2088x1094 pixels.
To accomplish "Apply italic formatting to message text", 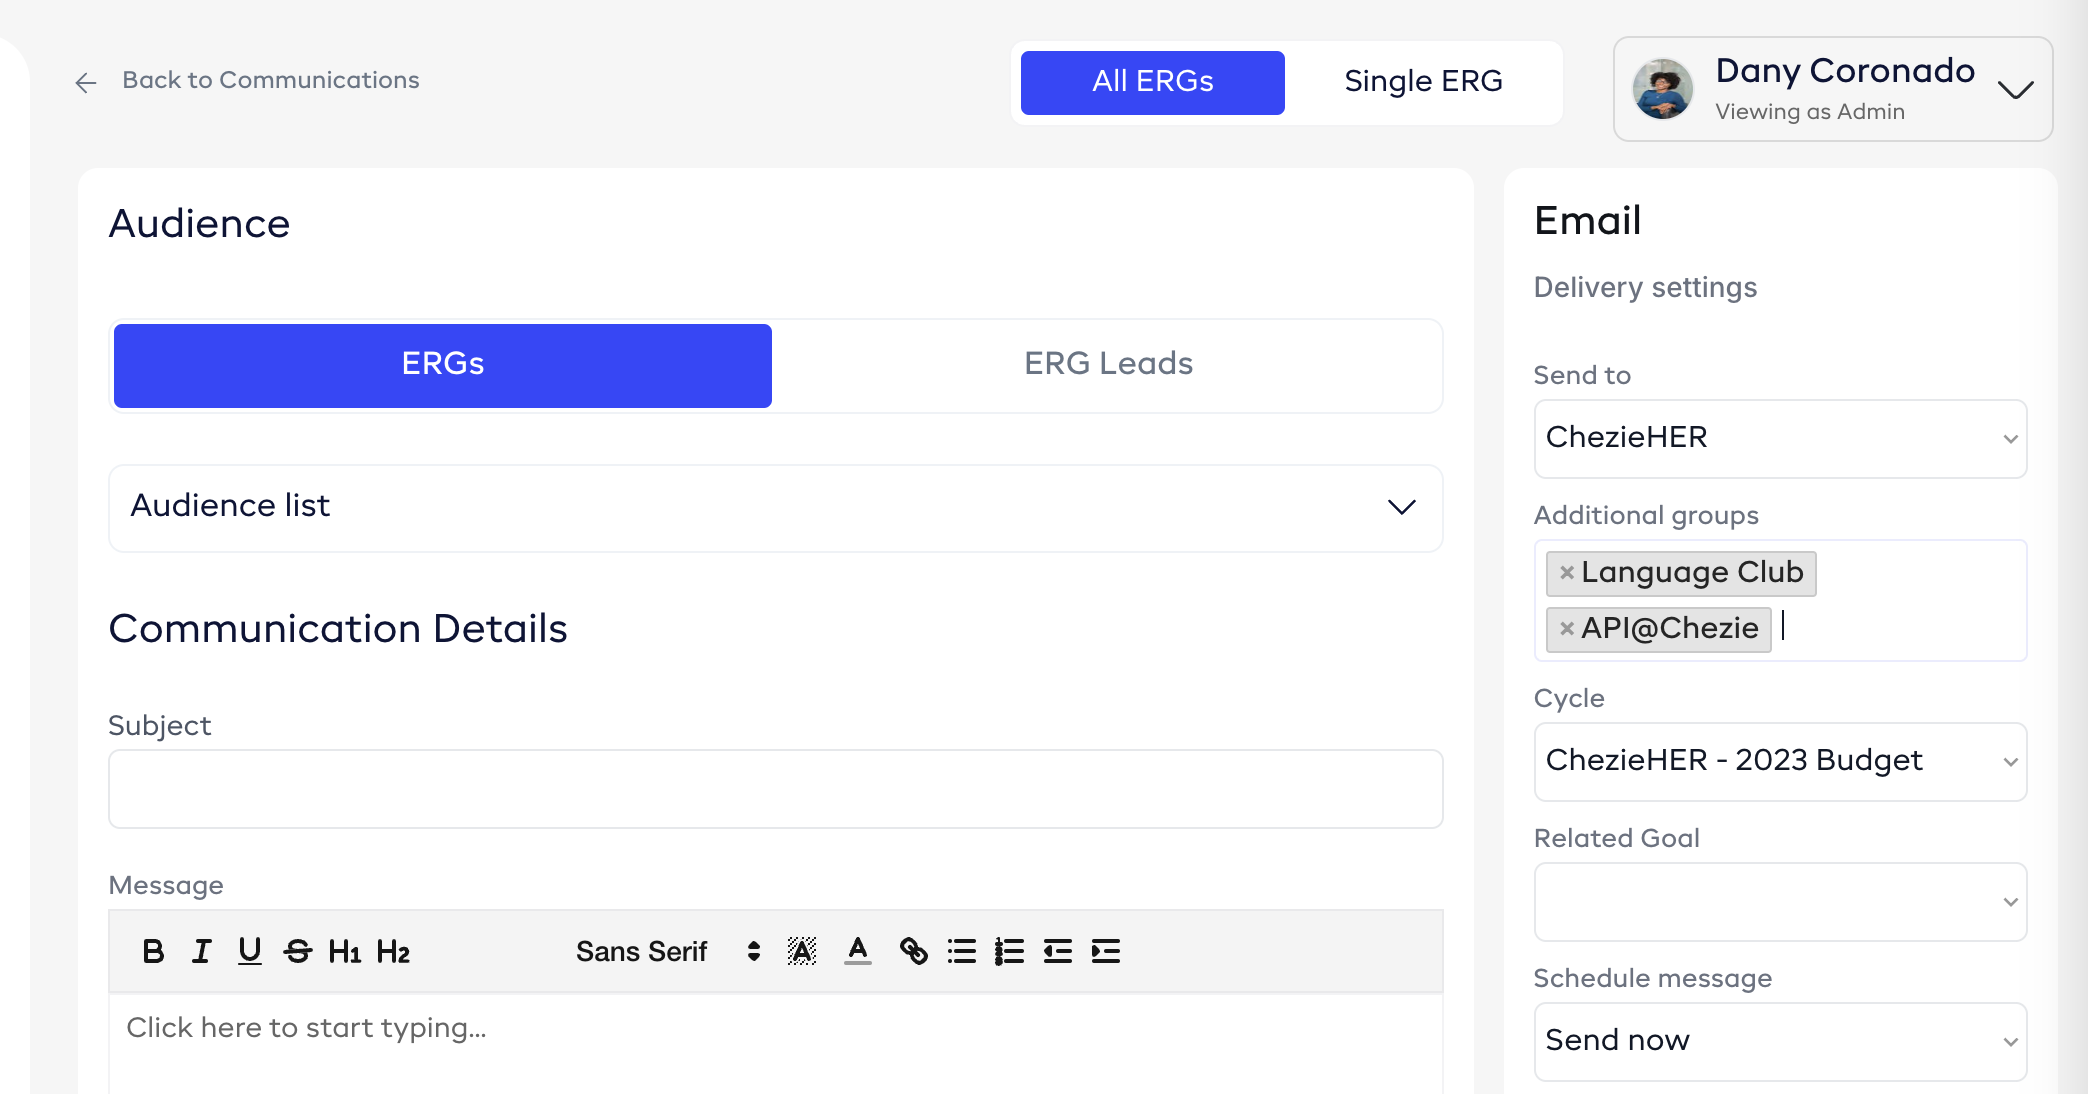I will [x=201, y=951].
